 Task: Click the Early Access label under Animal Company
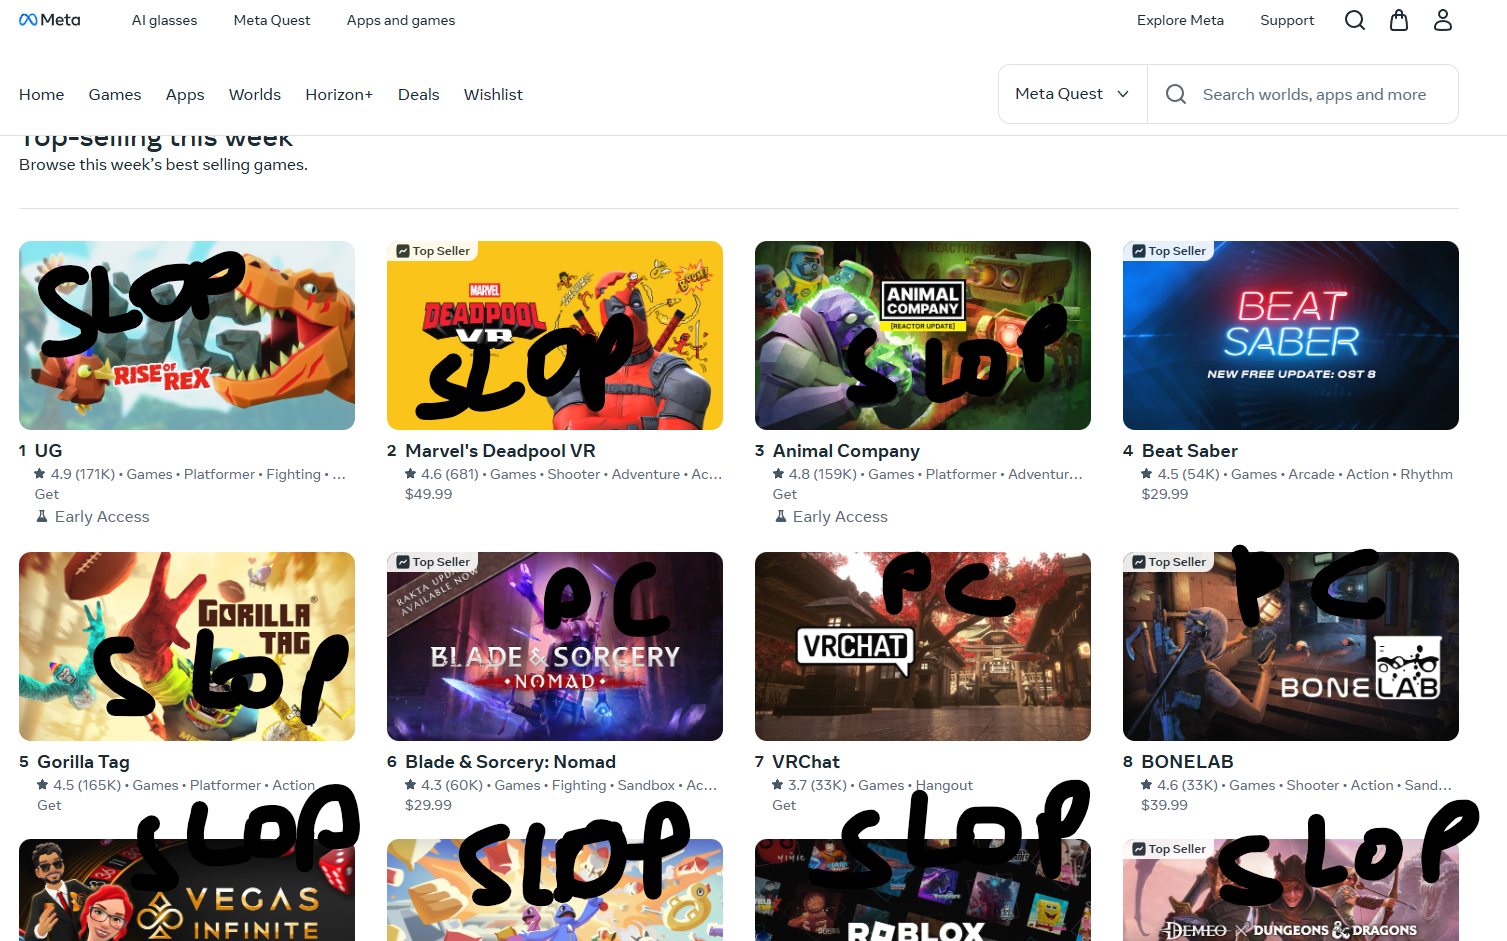(x=840, y=517)
